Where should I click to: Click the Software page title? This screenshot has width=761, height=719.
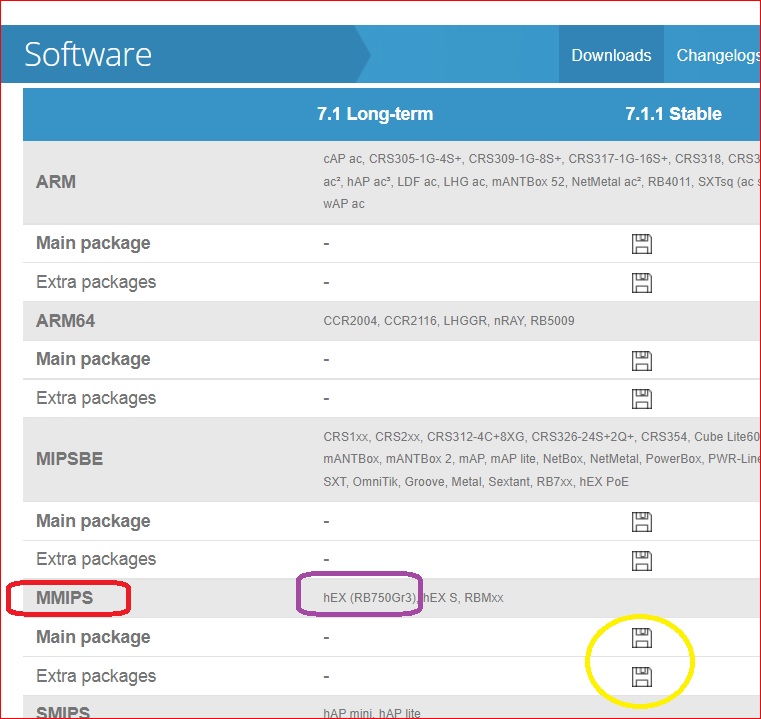tap(88, 54)
